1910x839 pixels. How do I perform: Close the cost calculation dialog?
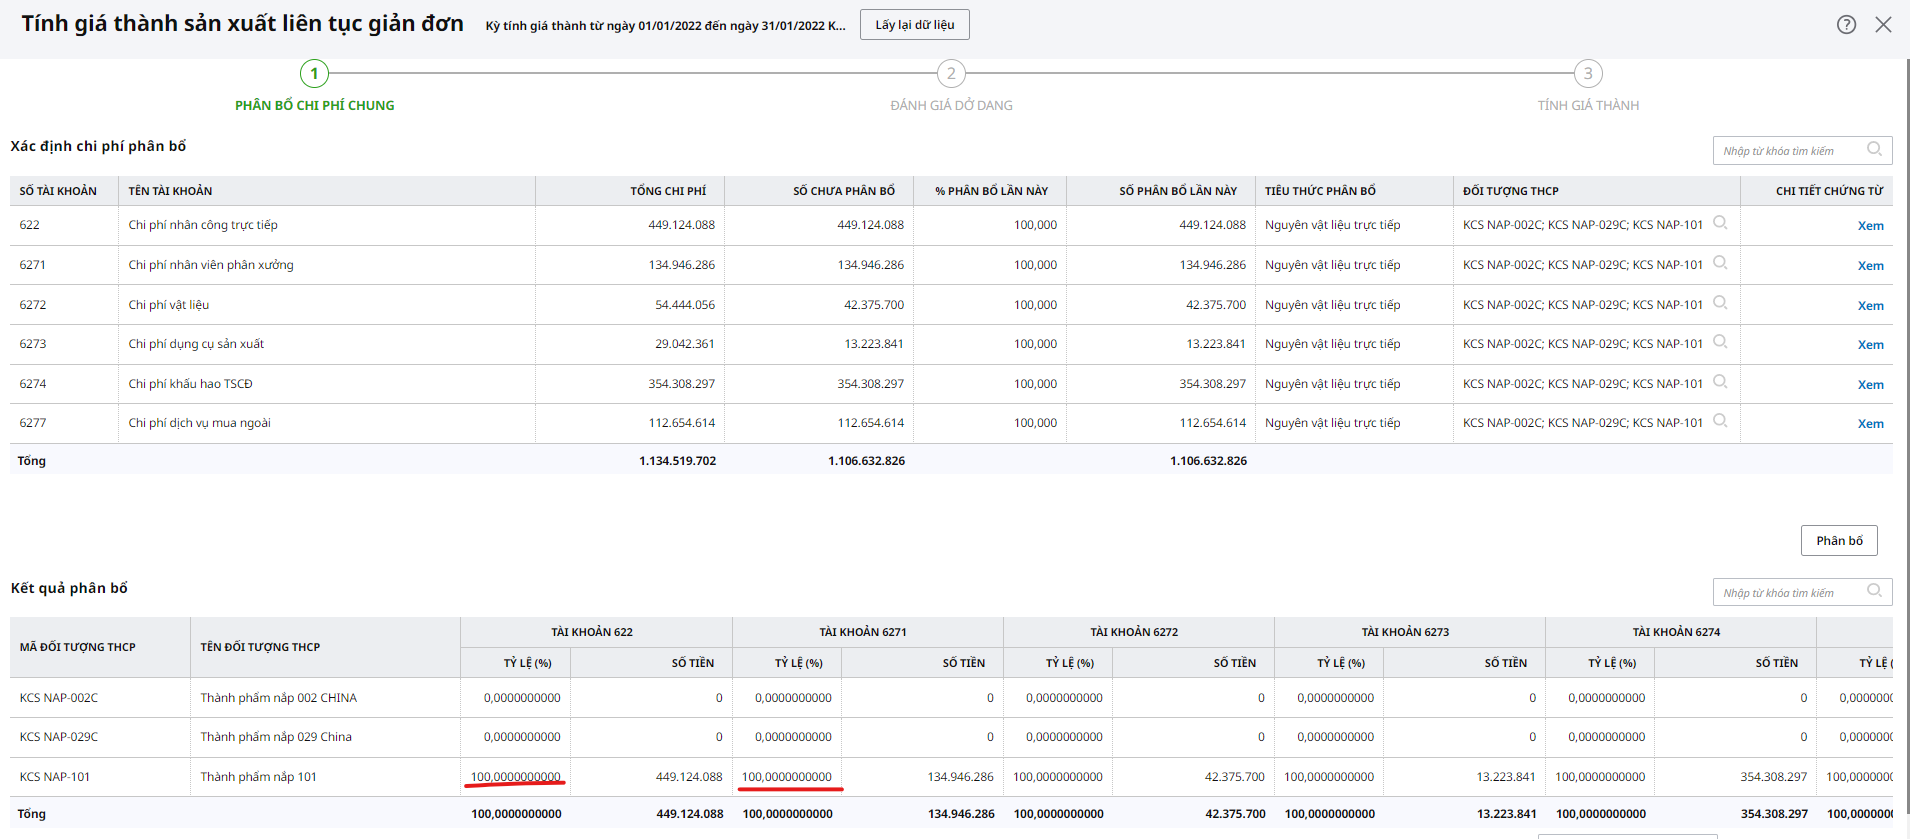1883,25
